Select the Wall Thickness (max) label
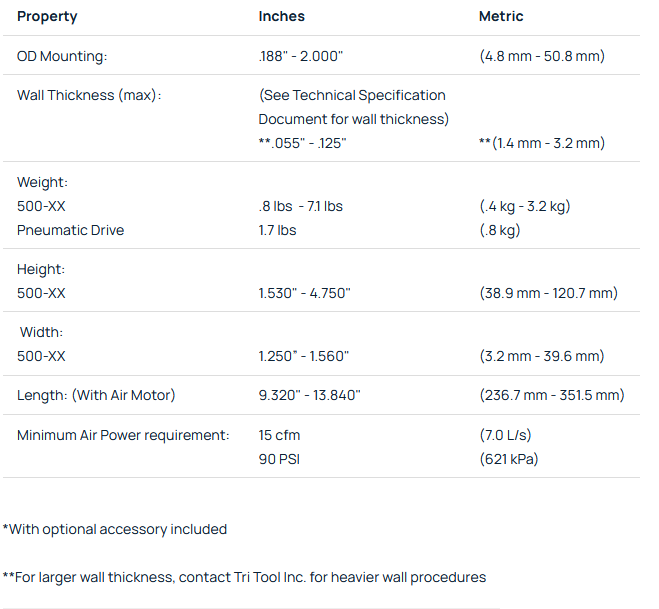 [x=89, y=95]
